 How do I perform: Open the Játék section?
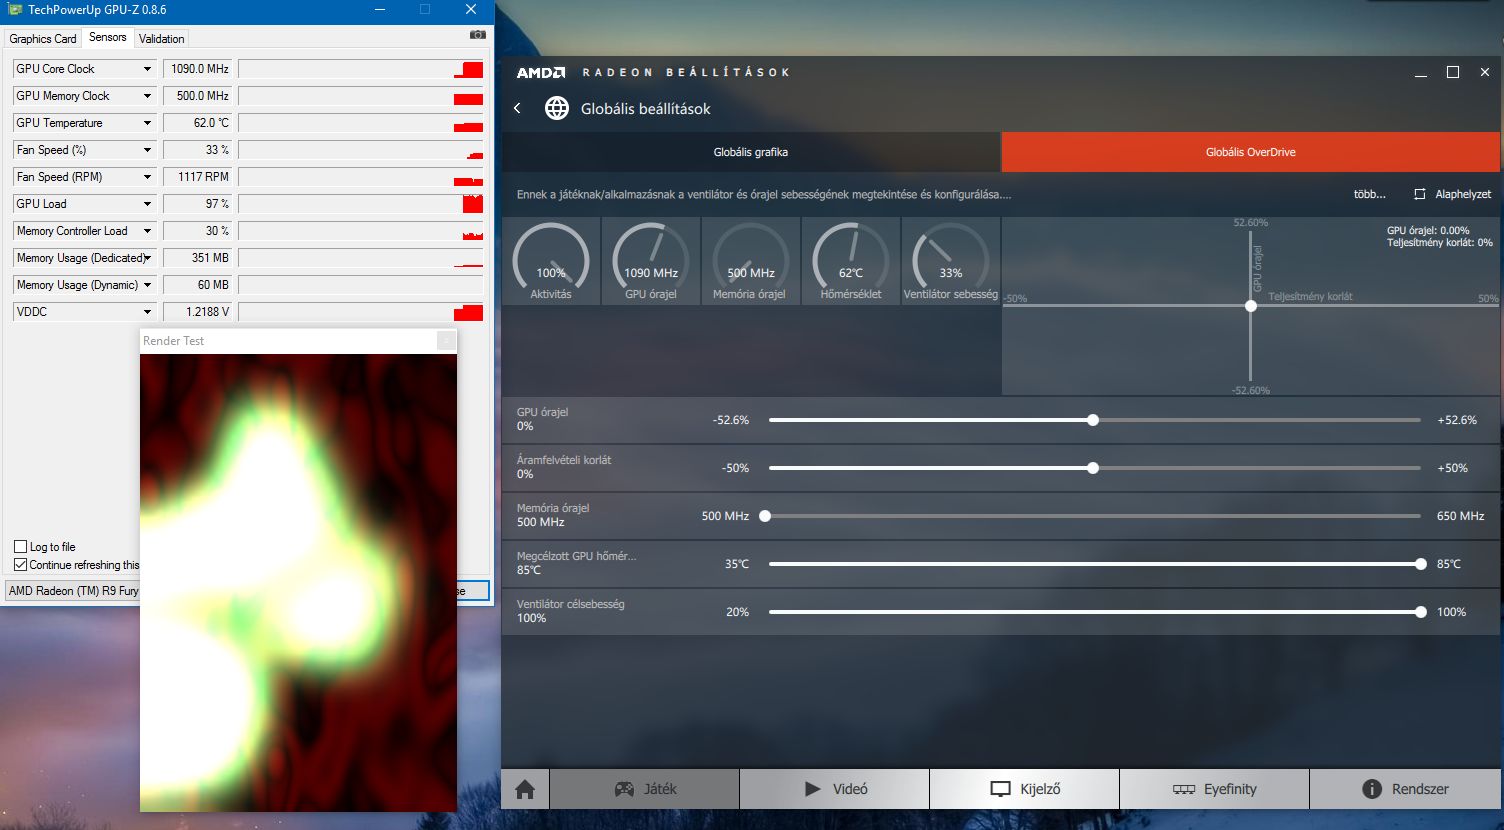pos(645,789)
